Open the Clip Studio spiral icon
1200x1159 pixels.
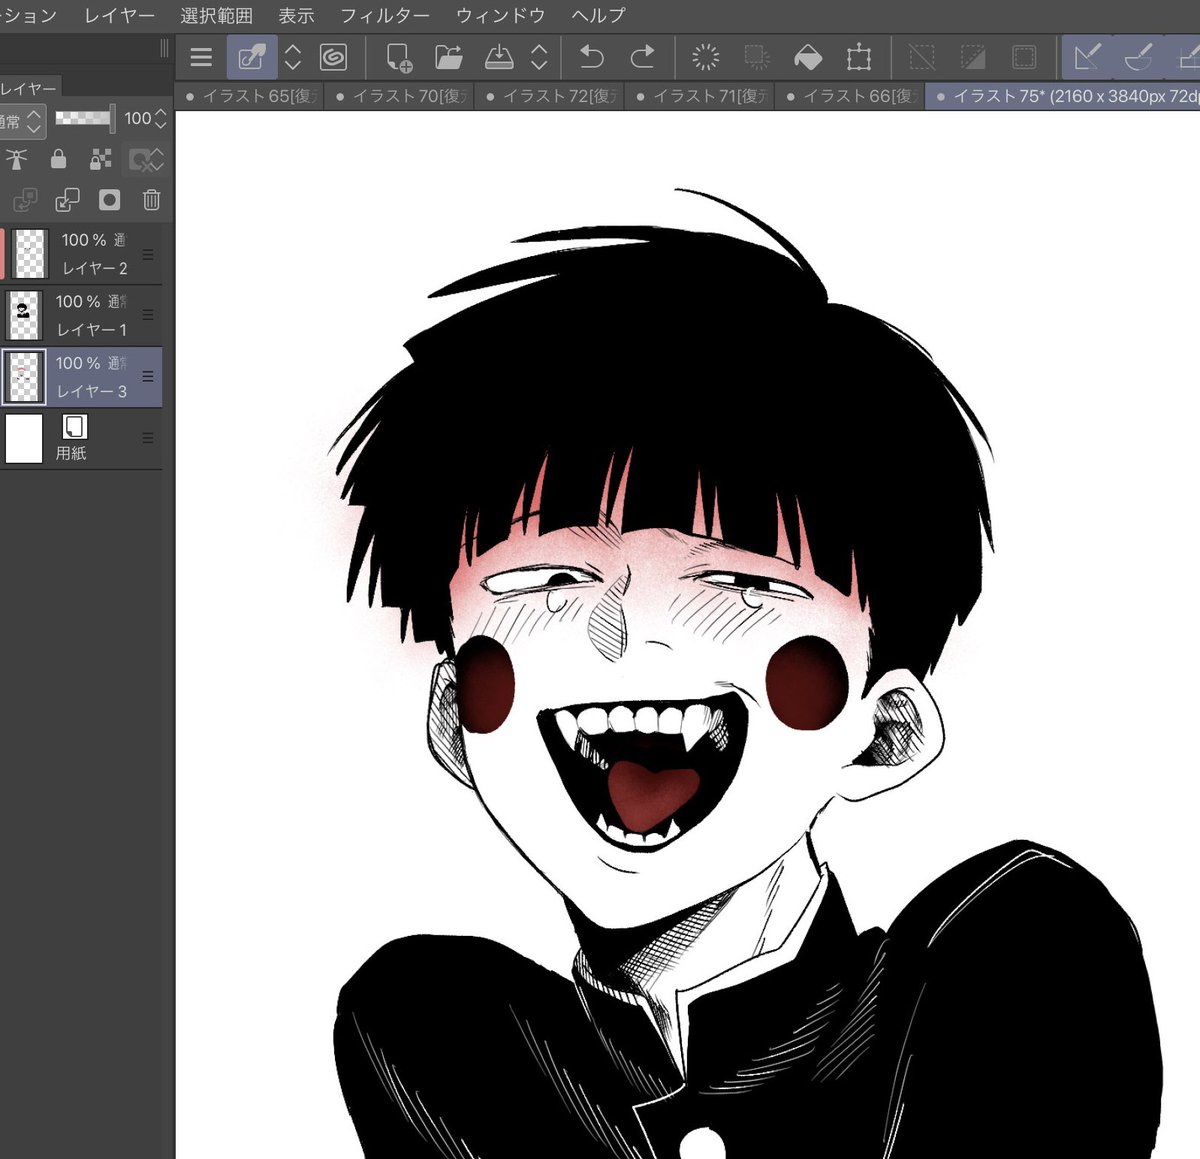click(333, 57)
